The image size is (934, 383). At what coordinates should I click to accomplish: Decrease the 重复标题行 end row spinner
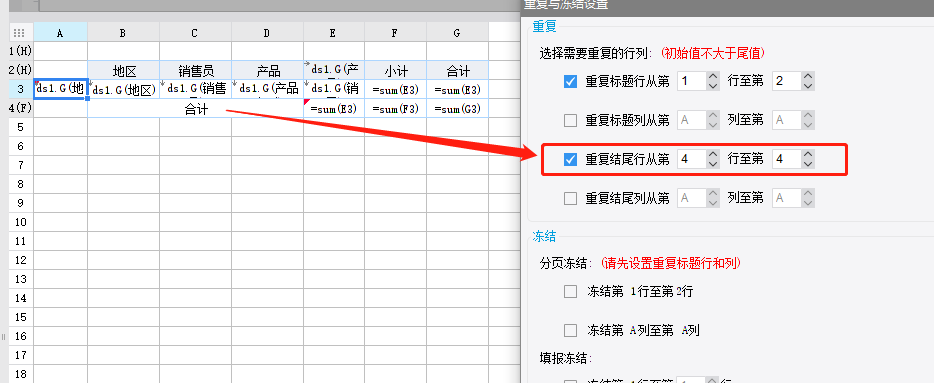pyautogui.click(x=808, y=86)
